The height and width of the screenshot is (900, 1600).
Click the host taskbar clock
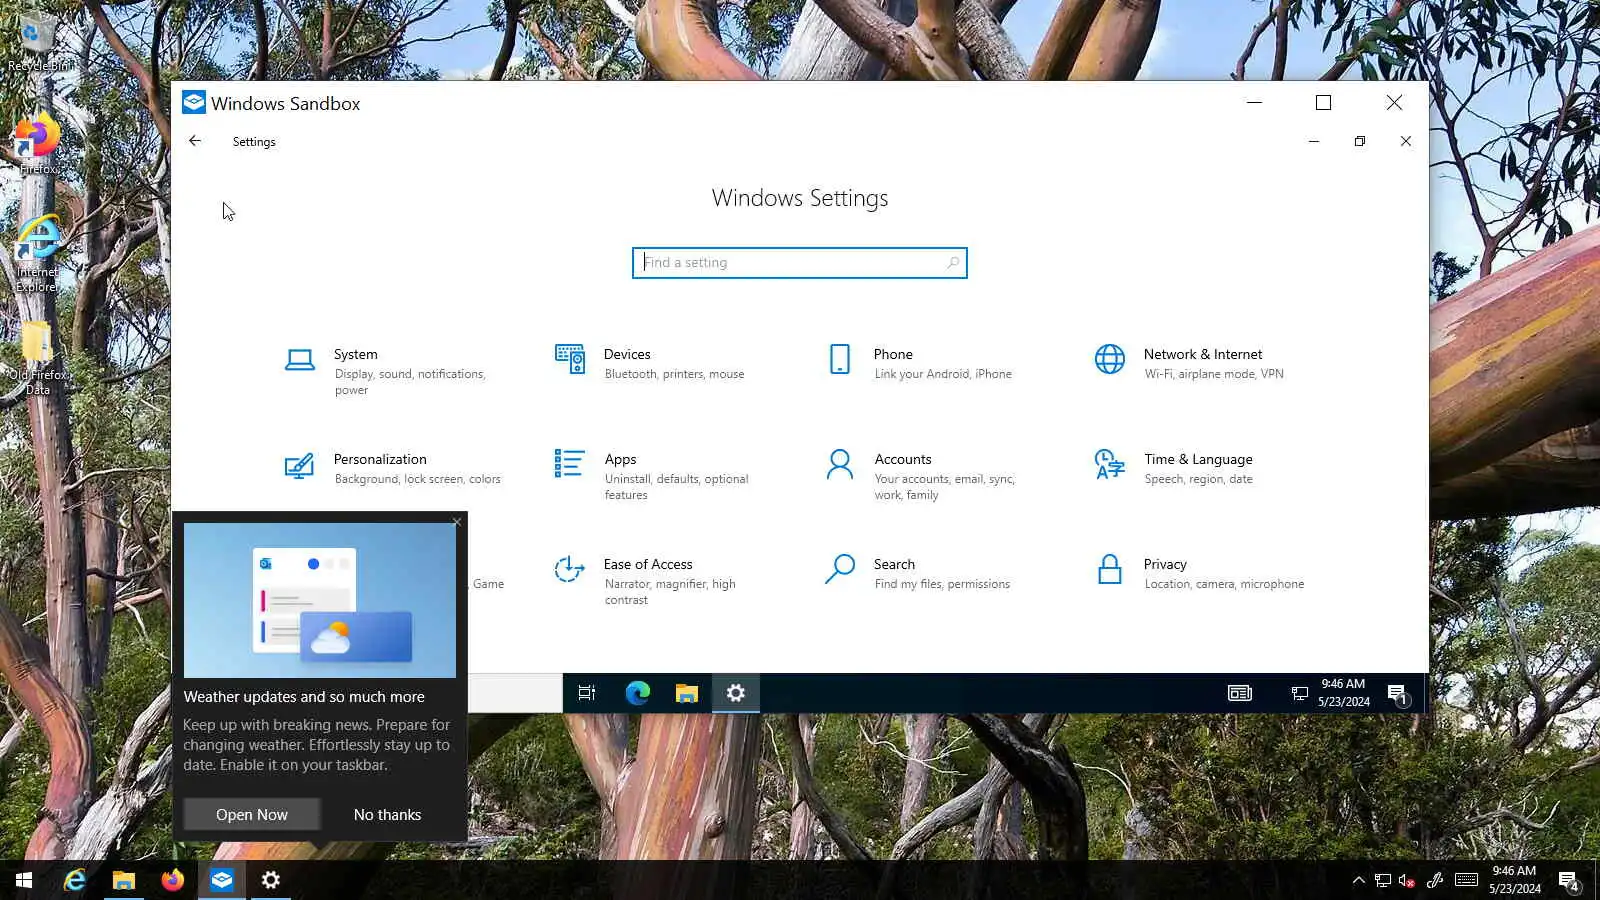click(1514, 880)
